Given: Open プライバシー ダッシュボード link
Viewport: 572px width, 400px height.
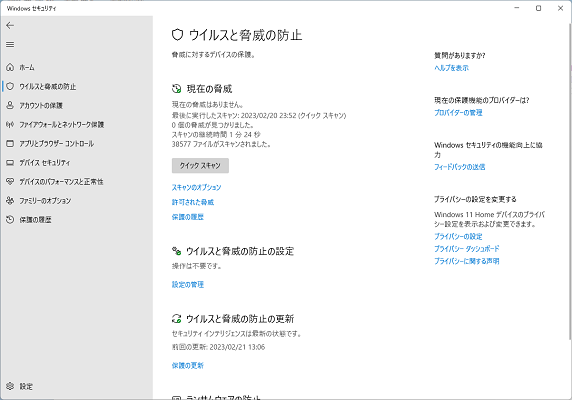Looking at the screenshot, I should [467, 249].
